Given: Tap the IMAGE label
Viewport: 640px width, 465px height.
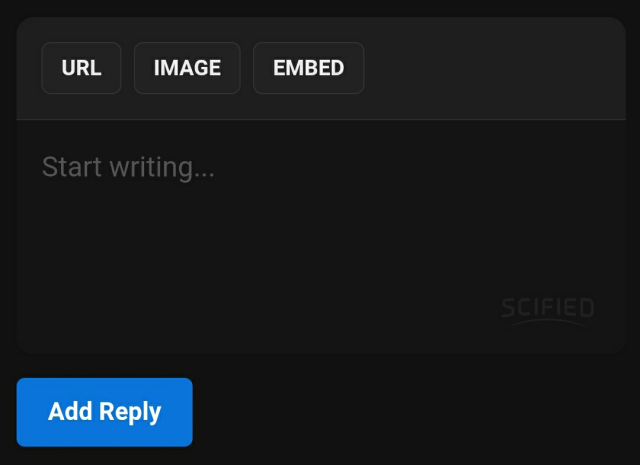Looking at the screenshot, I should 187,68.
